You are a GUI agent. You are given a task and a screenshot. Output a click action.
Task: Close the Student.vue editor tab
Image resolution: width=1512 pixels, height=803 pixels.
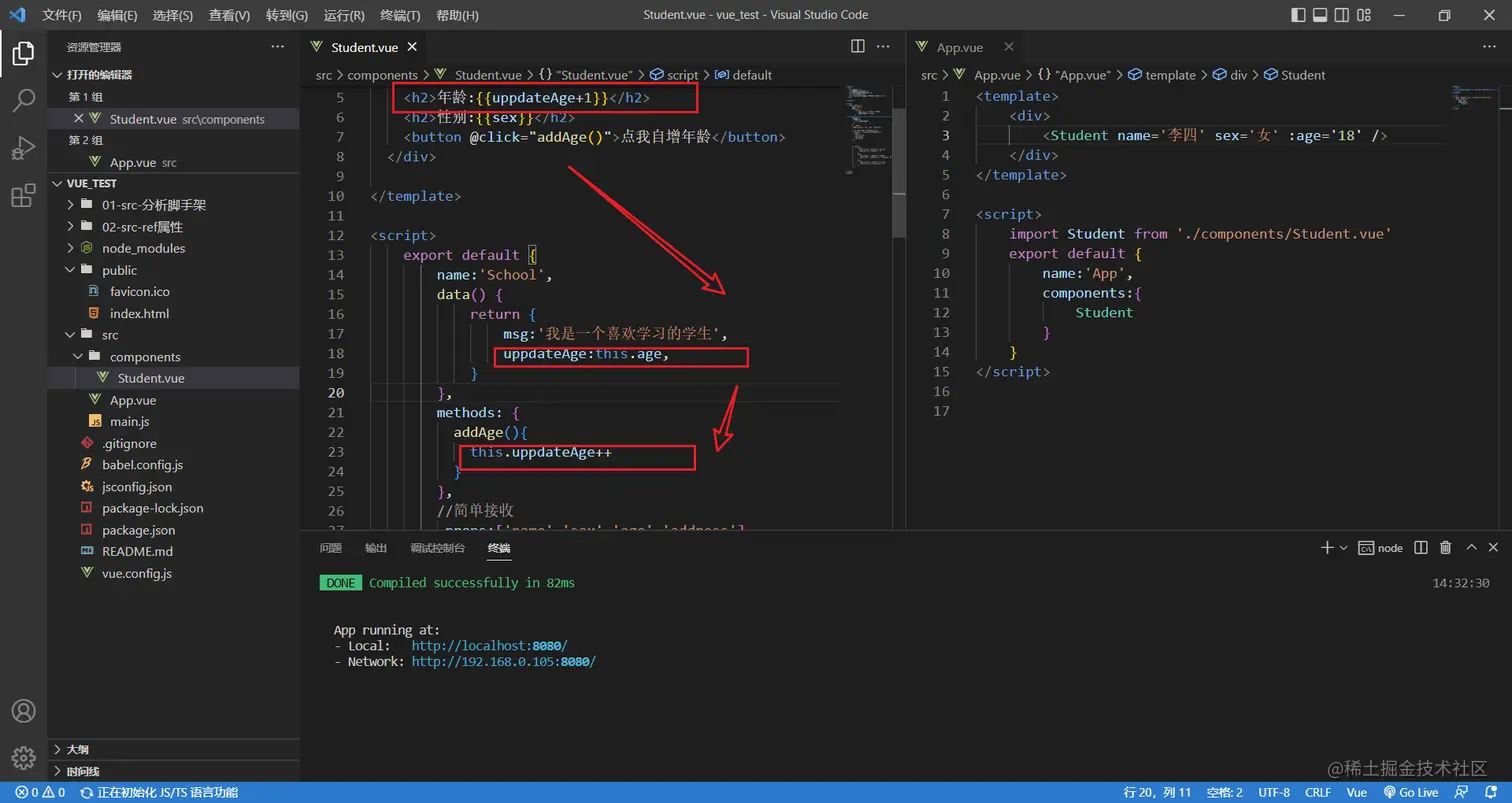click(x=412, y=46)
